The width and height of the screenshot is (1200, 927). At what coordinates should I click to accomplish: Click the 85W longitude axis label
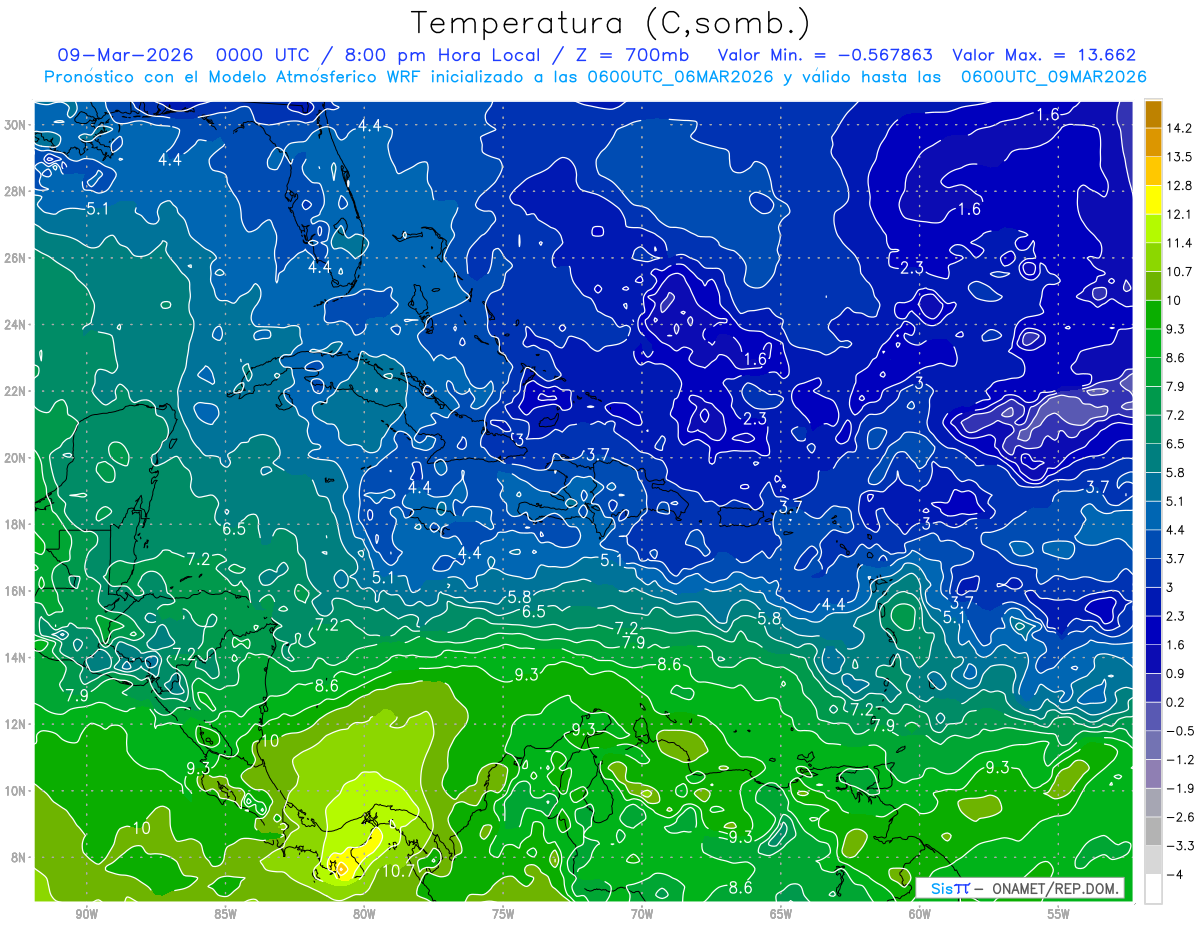click(x=225, y=914)
